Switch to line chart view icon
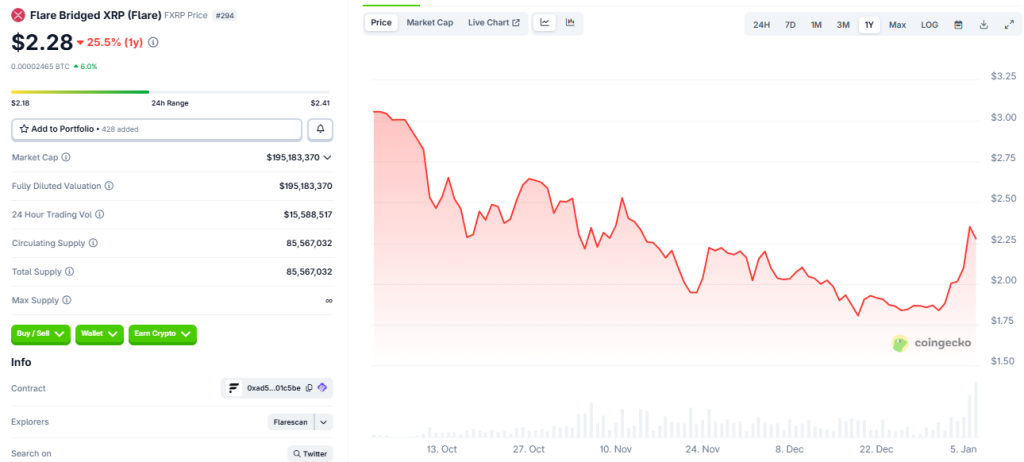Screen dimensions: 1024x462 click(545, 23)
